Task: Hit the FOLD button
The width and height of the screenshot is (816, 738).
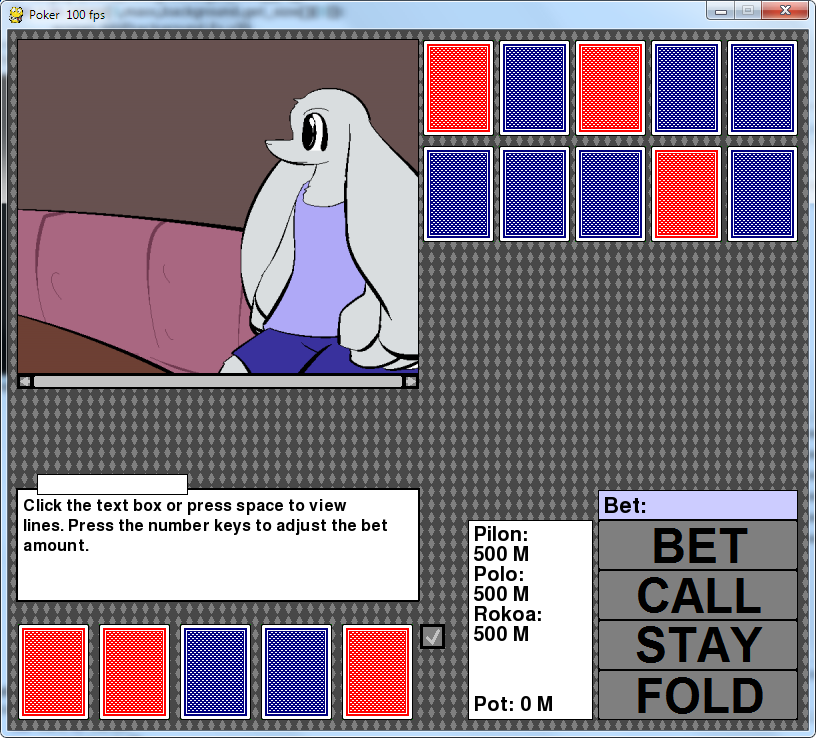Action: tap(698, 695)
